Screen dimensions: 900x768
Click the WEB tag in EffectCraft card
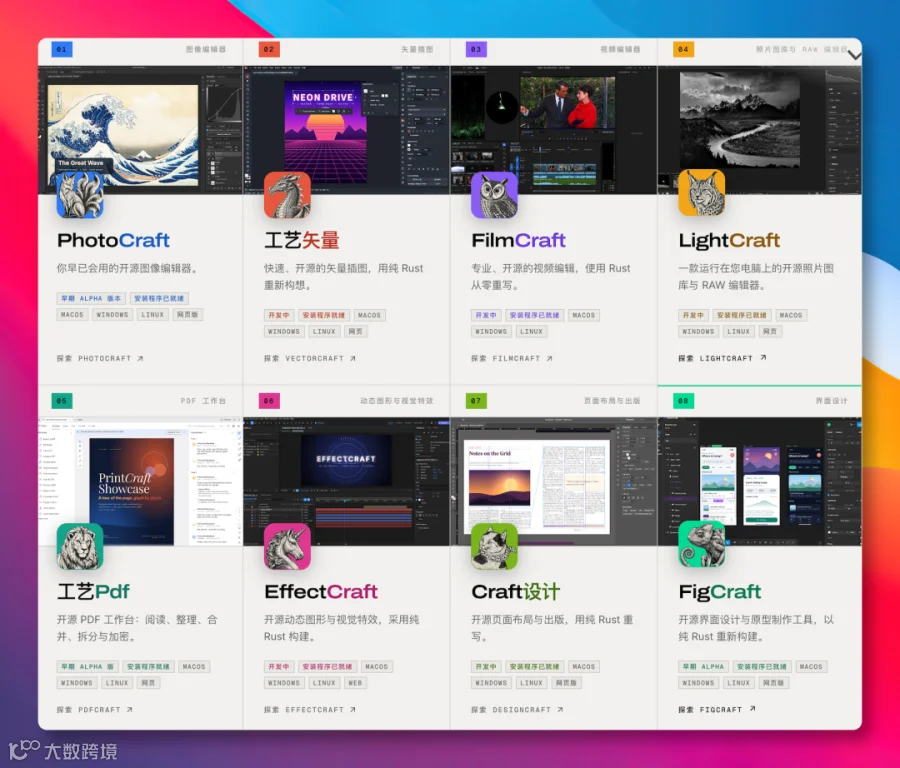point(355,683)
